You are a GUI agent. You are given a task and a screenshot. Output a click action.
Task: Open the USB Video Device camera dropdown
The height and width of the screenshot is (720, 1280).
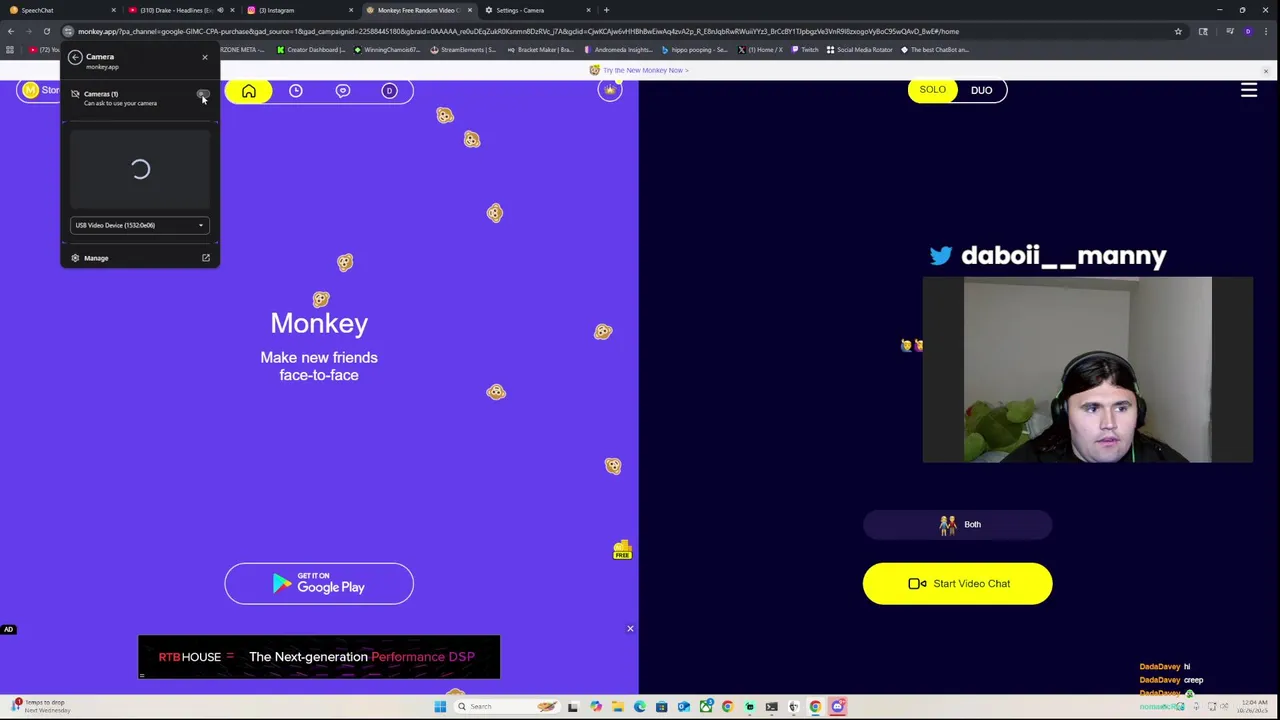pyautogui.click(x=140, y=225)
